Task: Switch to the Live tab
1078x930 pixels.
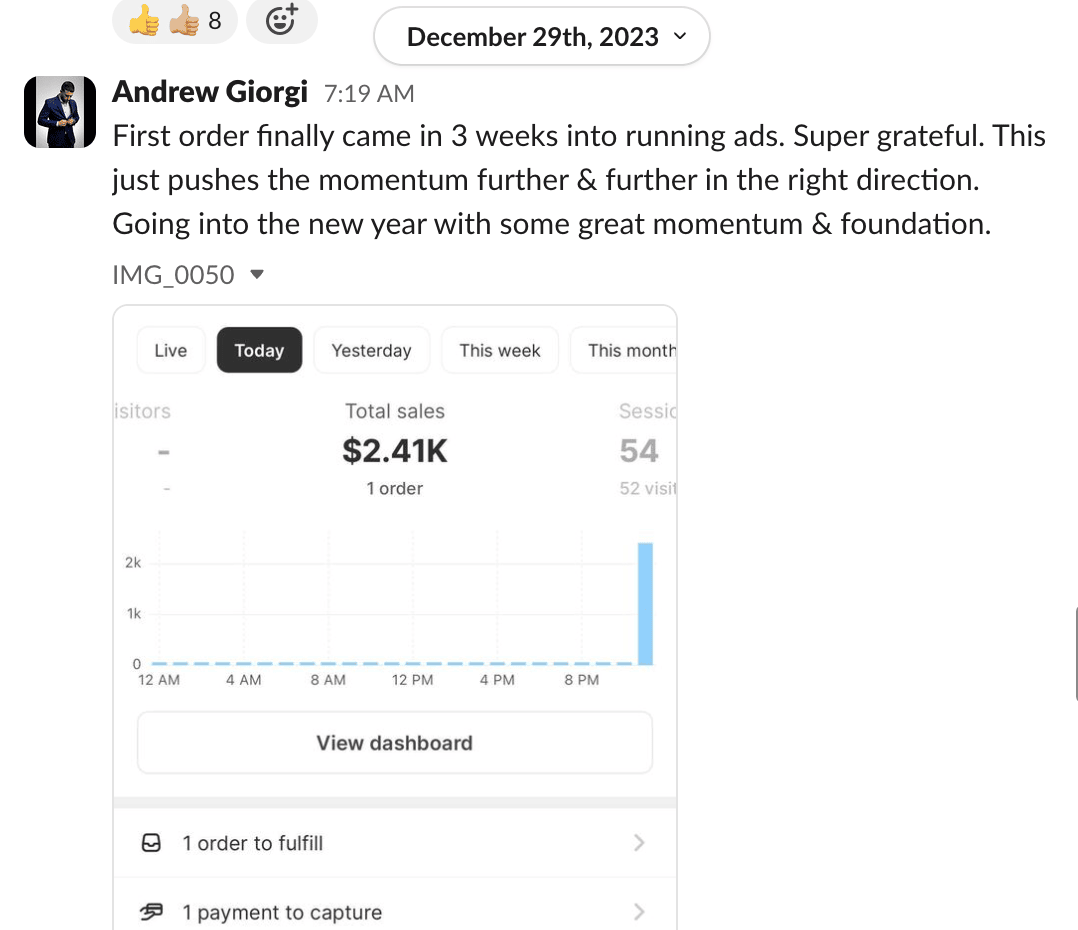Action: (x=171, y=350)
